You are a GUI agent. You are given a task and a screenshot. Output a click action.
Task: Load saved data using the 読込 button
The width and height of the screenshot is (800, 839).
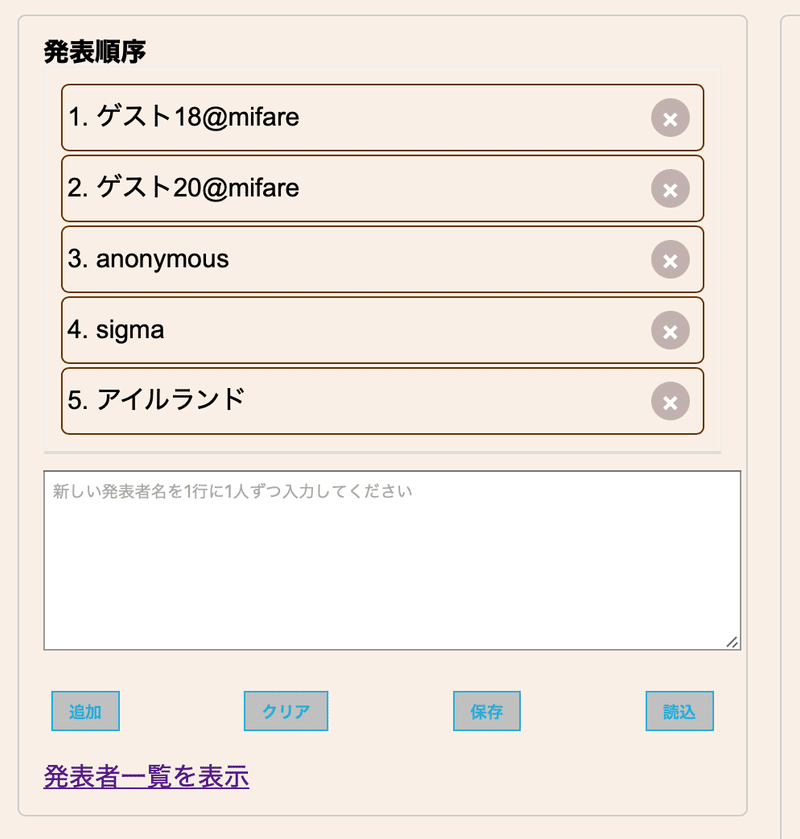679,711
